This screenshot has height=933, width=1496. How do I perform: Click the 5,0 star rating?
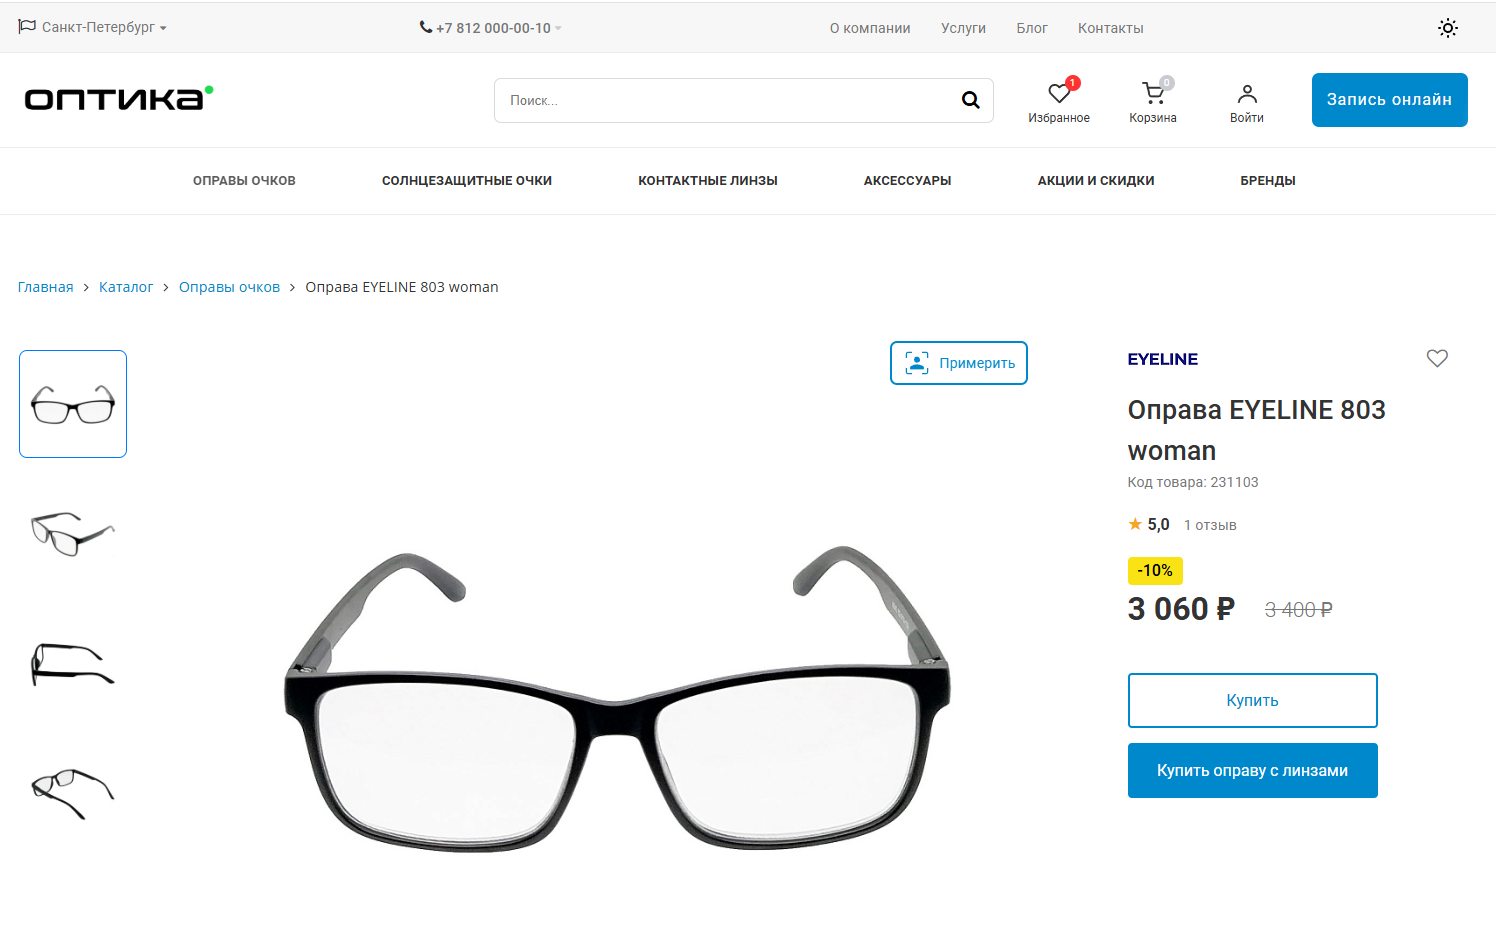point(1150,523)
